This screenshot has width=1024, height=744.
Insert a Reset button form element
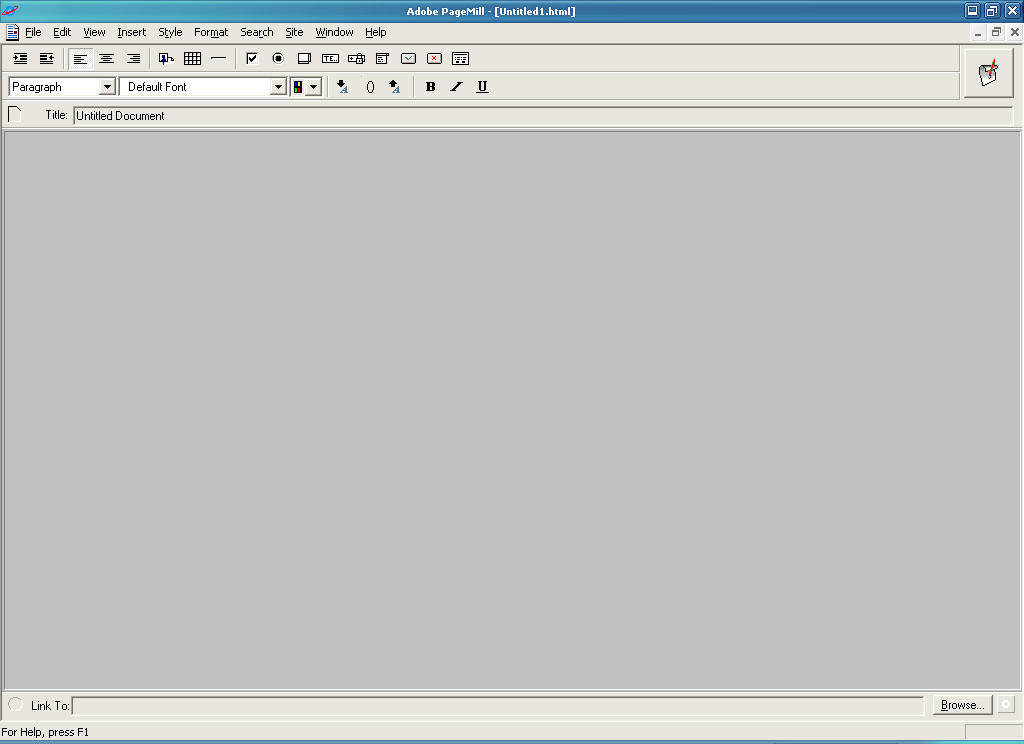[x=434, y=59]
